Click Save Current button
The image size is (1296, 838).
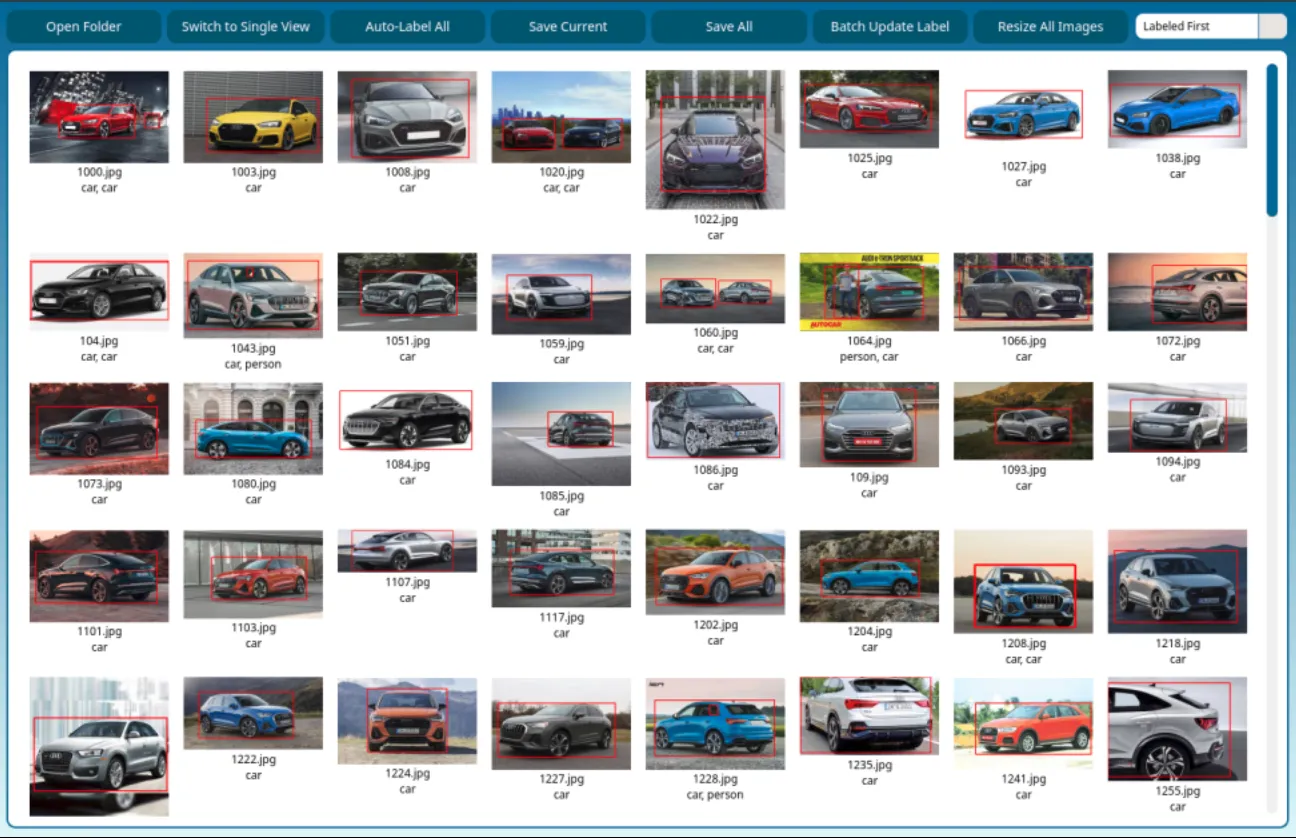[x=568, y=27]
